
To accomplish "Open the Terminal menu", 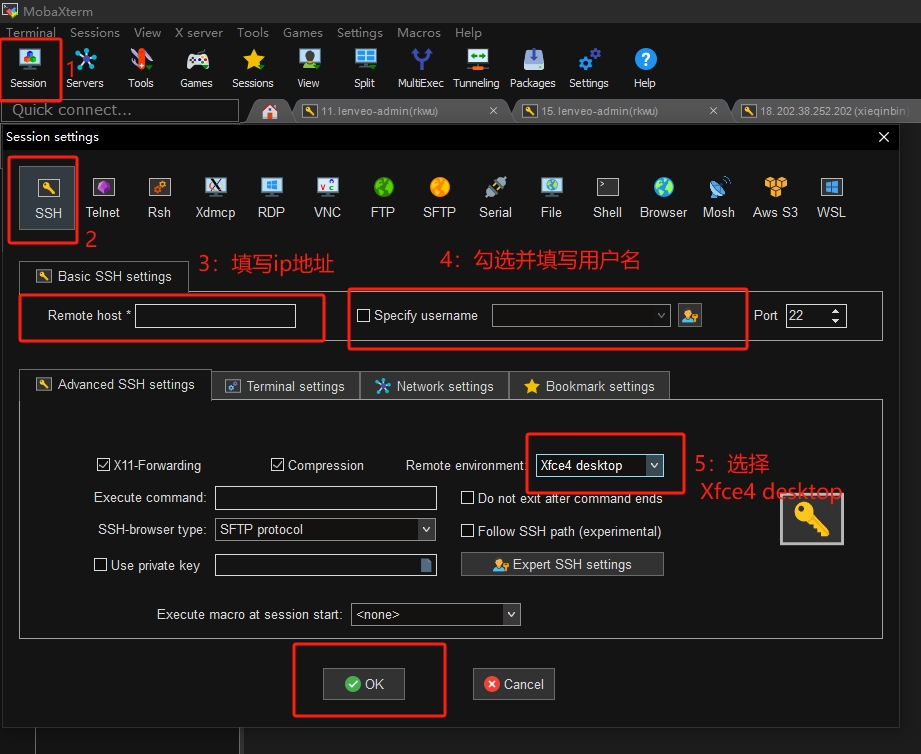I will (x=31, y=32).
